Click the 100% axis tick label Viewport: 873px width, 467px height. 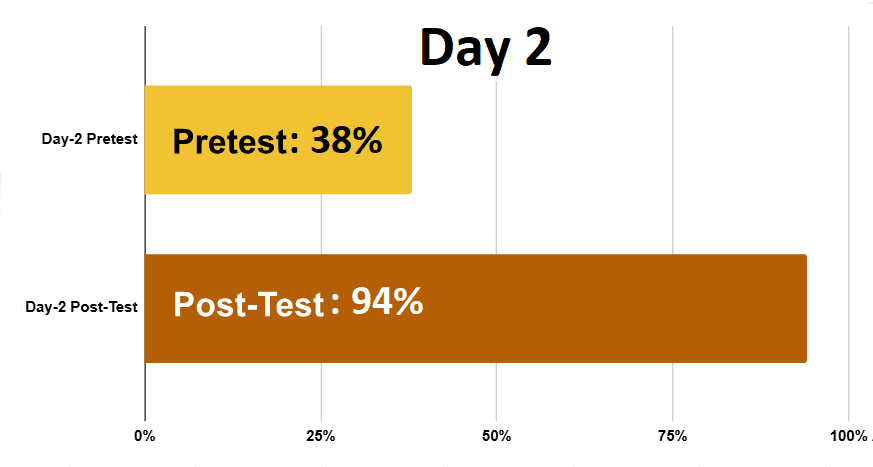(849, 436)
